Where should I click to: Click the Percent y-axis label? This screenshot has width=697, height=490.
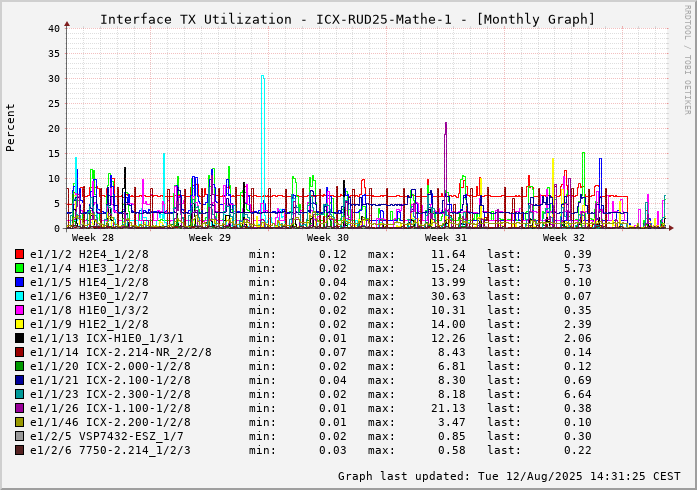(x=11, y=127)
